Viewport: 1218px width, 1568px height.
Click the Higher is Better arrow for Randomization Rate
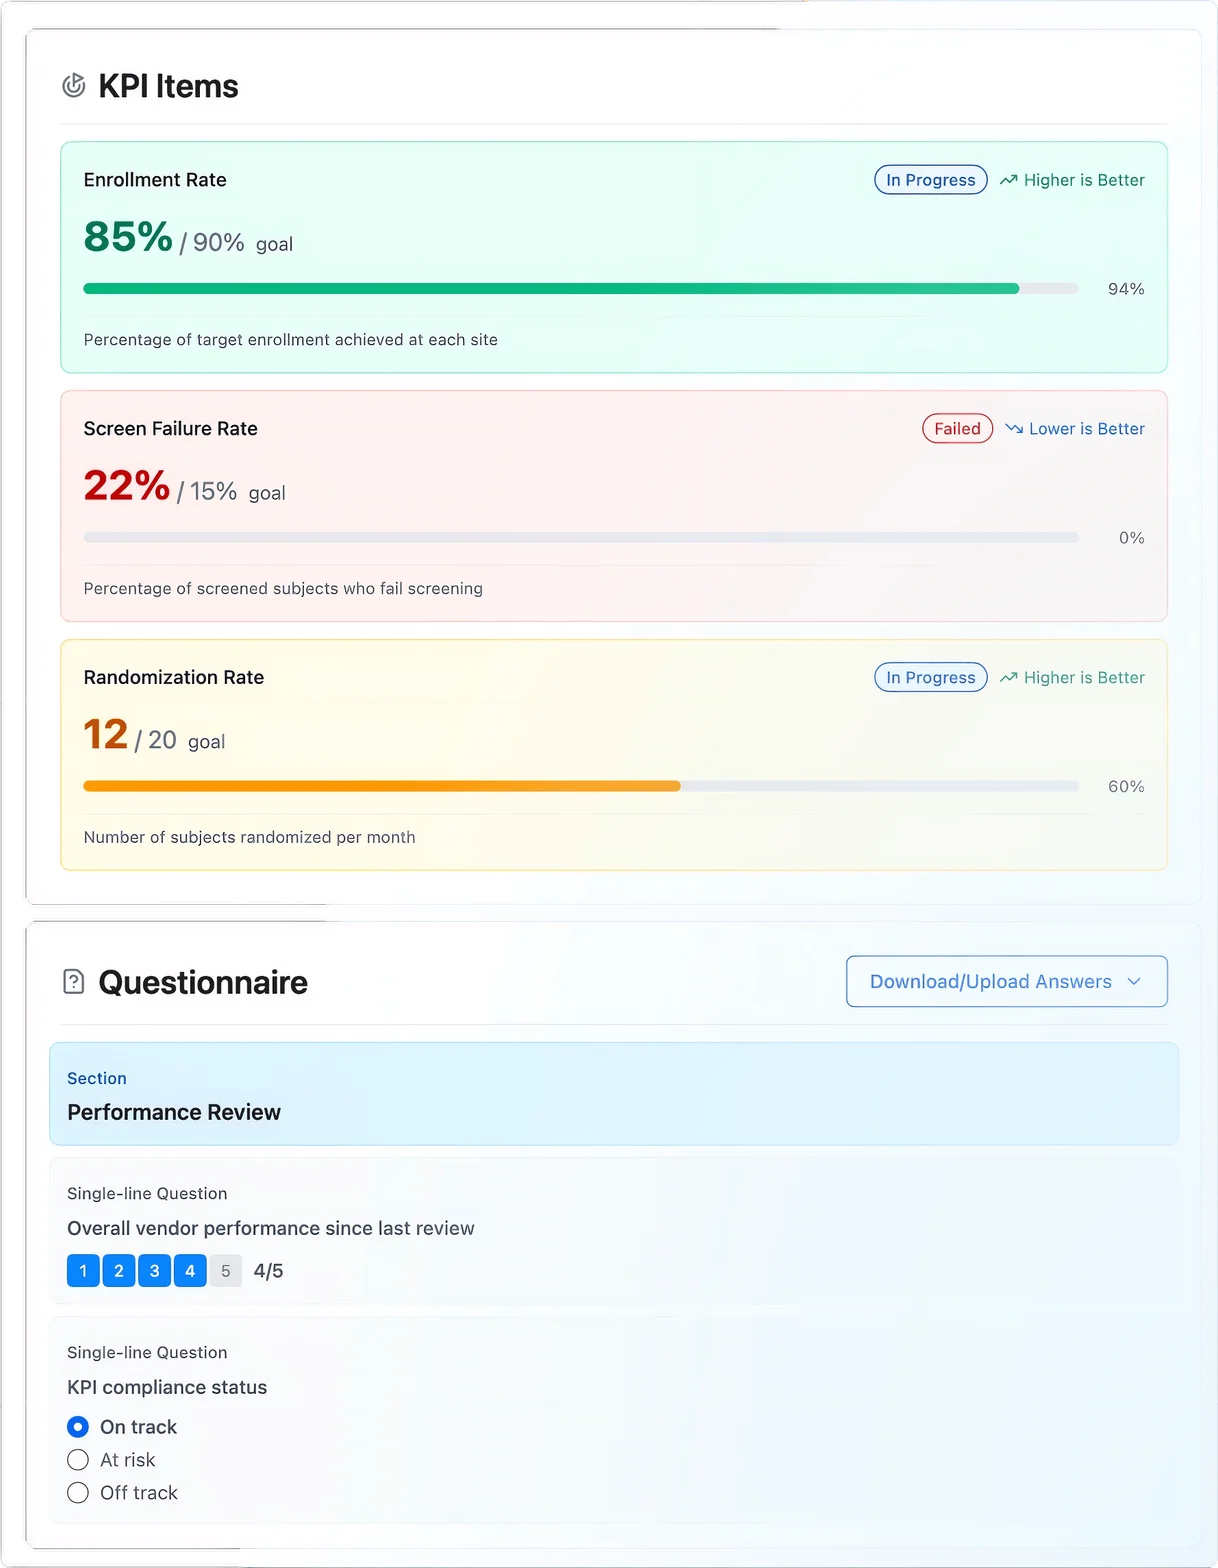(x=1010, y=677)
